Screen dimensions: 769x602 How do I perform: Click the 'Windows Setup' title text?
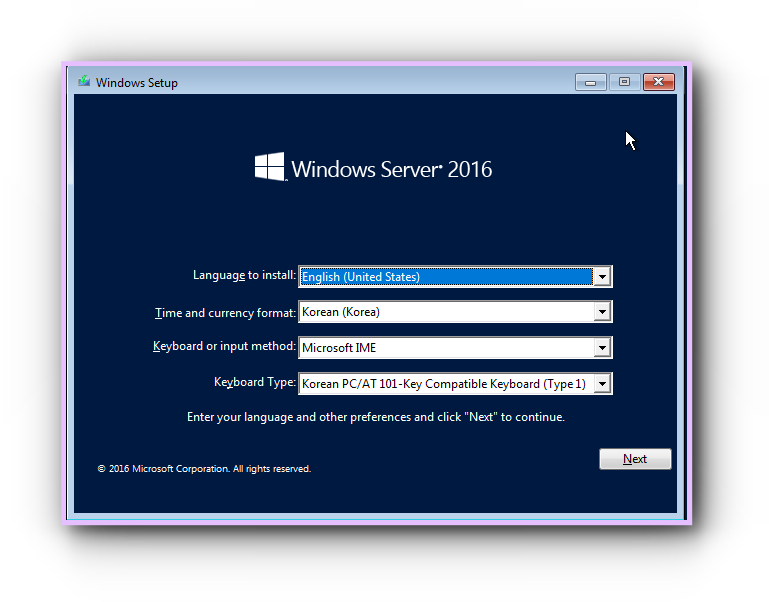pyautogui.click(x=137, y=82)
